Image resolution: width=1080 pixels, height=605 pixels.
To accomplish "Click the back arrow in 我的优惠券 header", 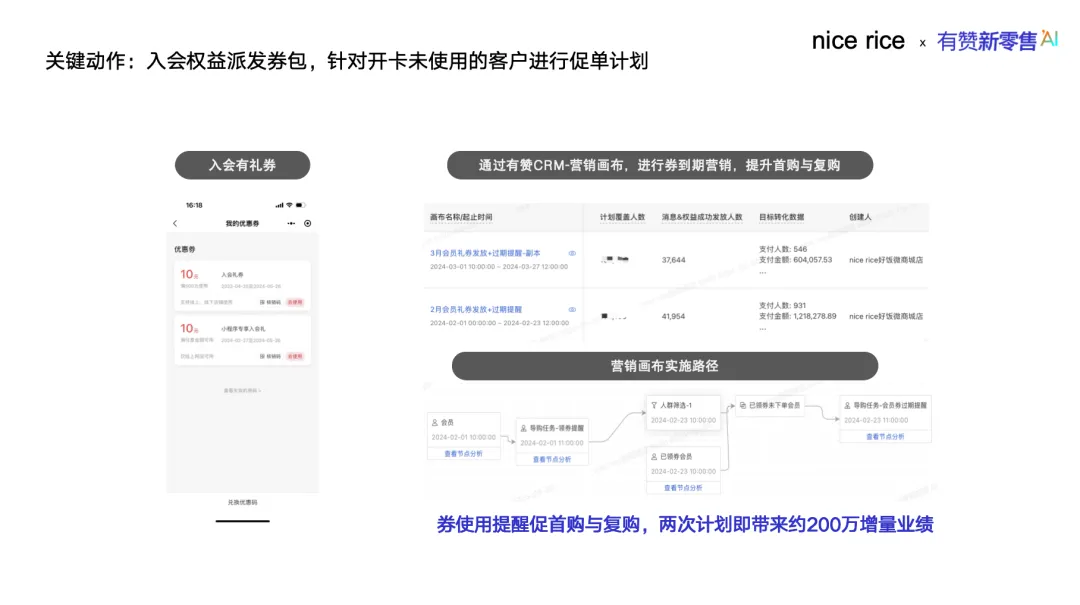I will 174,223.
